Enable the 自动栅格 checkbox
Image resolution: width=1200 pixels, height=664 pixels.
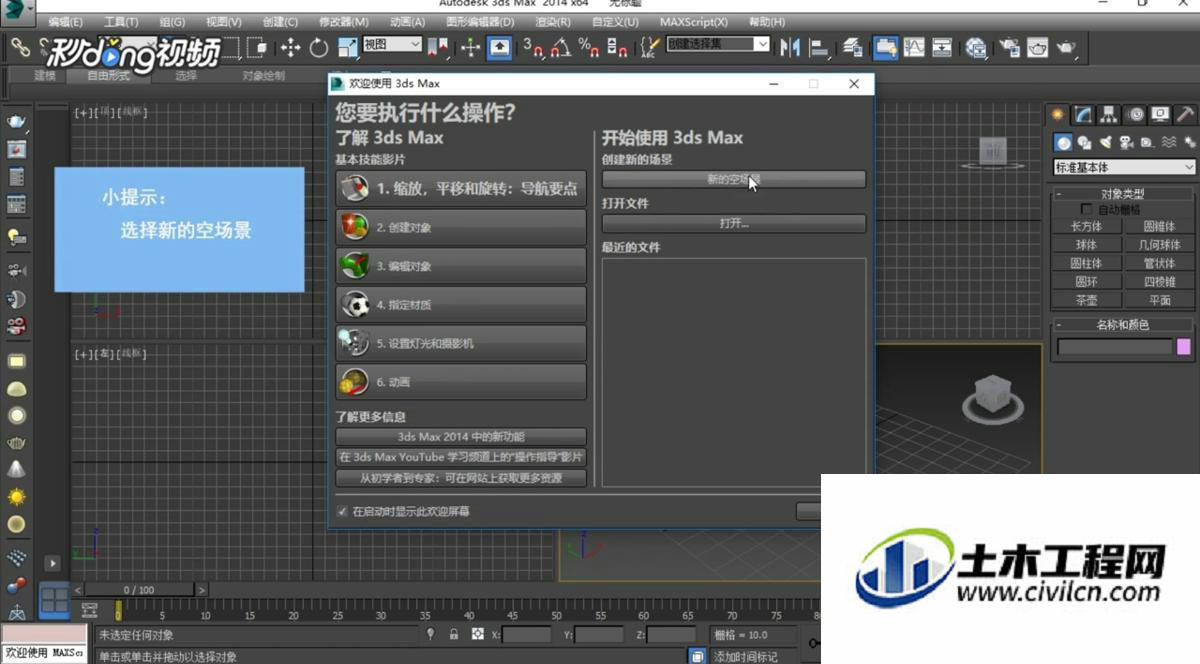1087,210
